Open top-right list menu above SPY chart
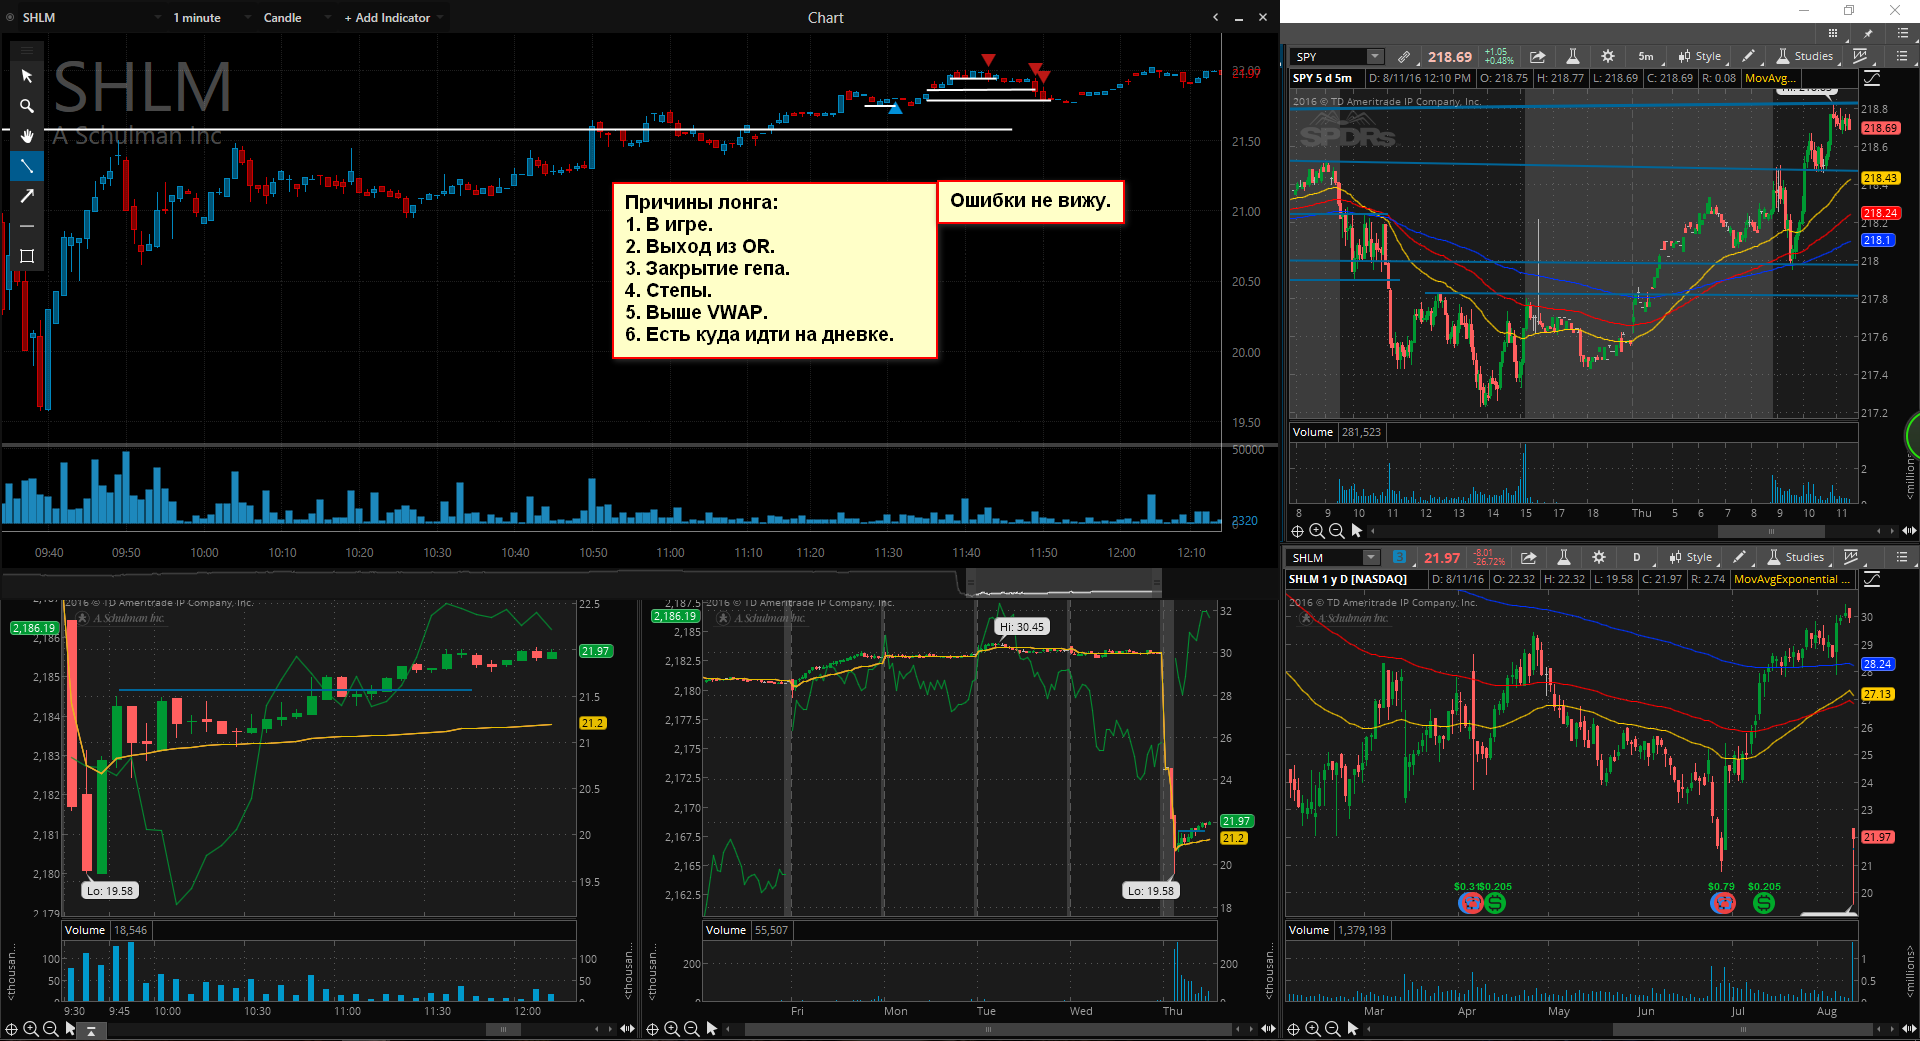This screenshot has width=1920, height=1041. [x=1902, y=33]
